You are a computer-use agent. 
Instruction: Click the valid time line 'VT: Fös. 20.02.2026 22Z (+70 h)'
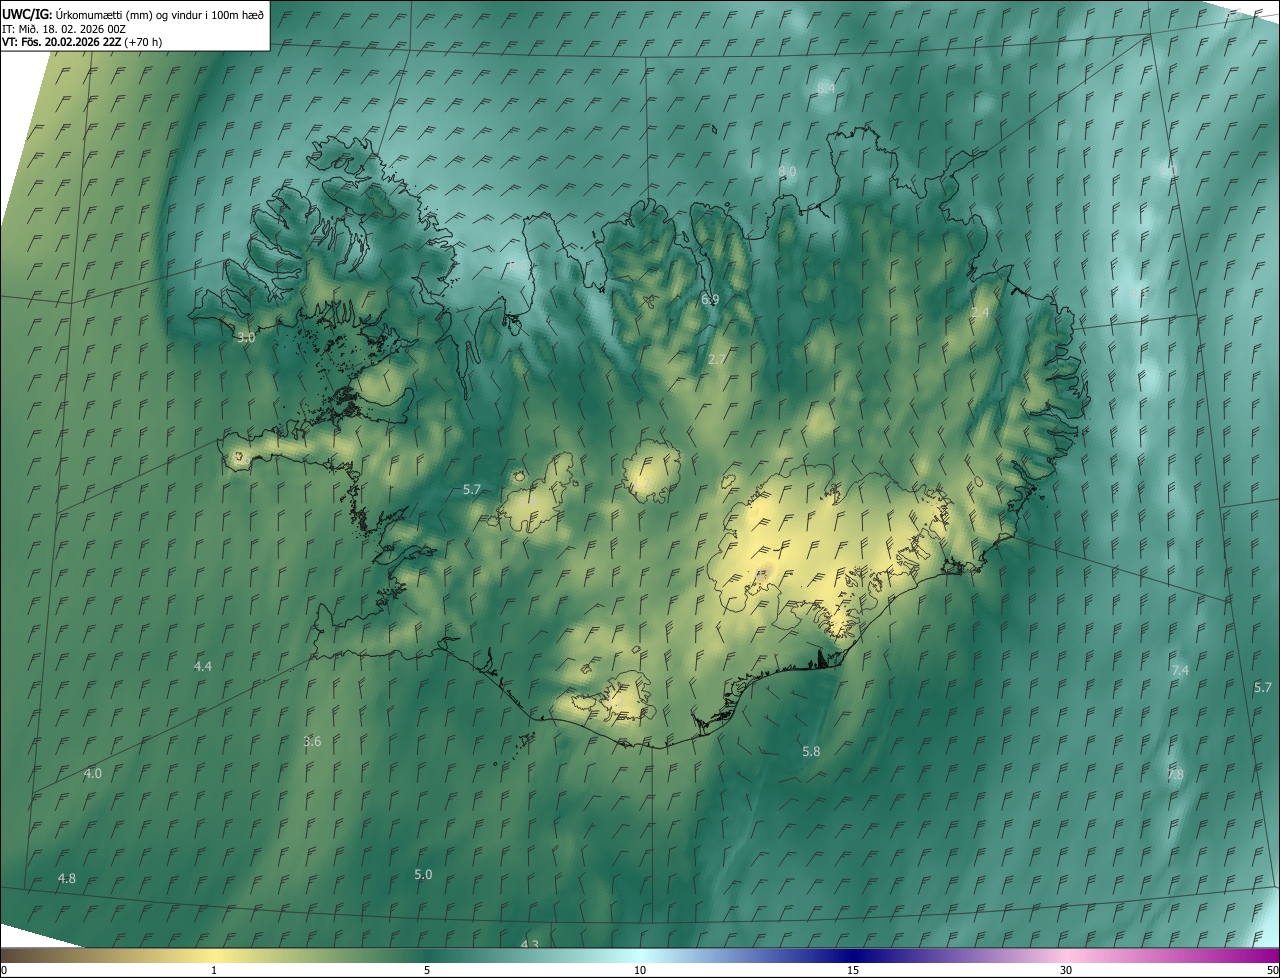coord(82,42)
